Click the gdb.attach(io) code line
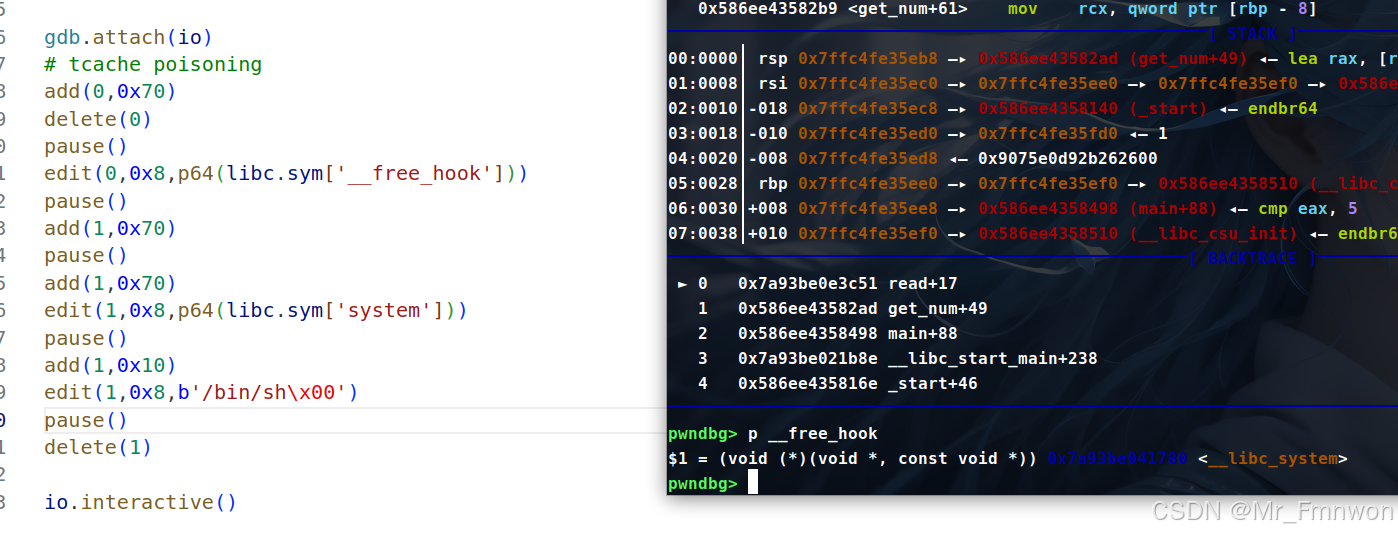 (x=128, y=38)
